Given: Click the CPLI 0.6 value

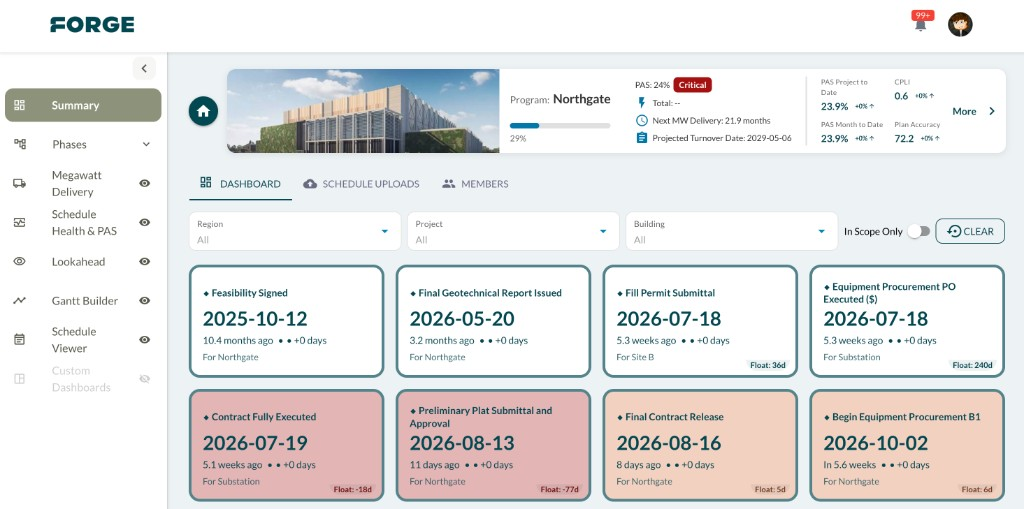Looking at the screenshot, I should coord(901,96).
